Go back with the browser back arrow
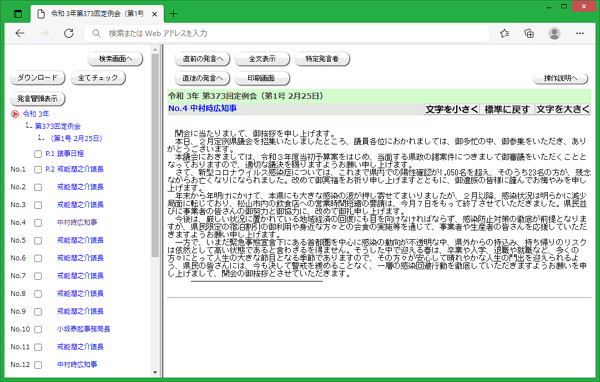The height and width of the screenshot is (382, 600). tap(20, 33)
